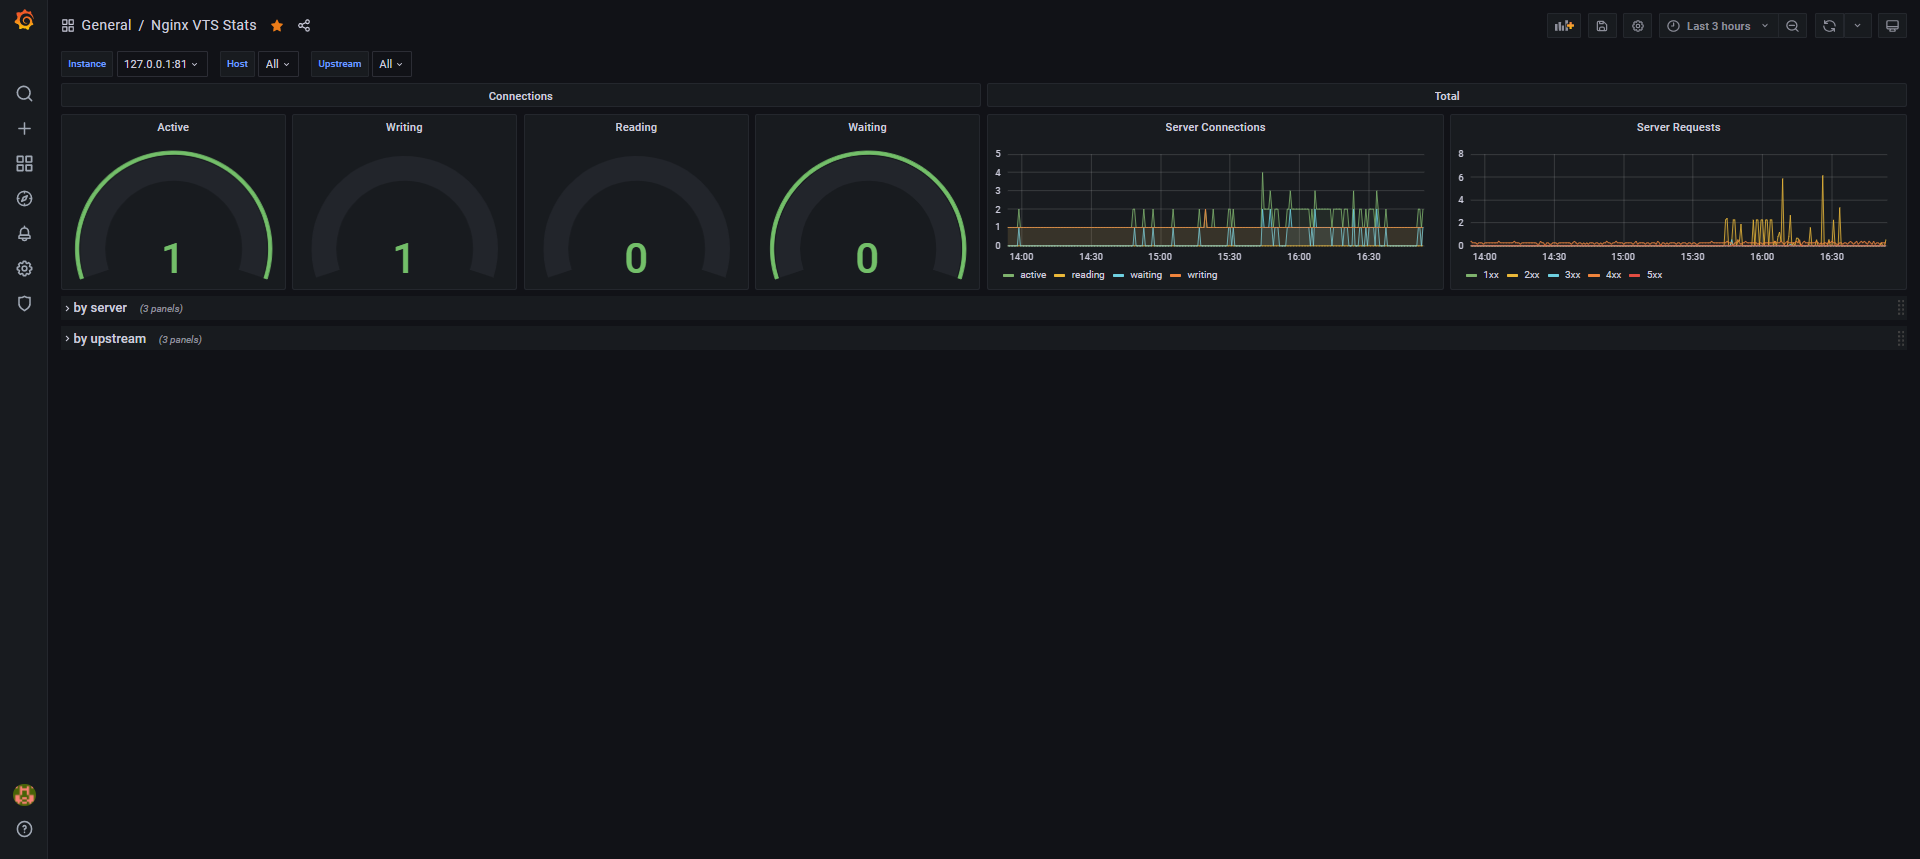The image size is (1920, 859).
Task: Open the Dashboards grid icon in sidebar
Action: pos(24,164)
